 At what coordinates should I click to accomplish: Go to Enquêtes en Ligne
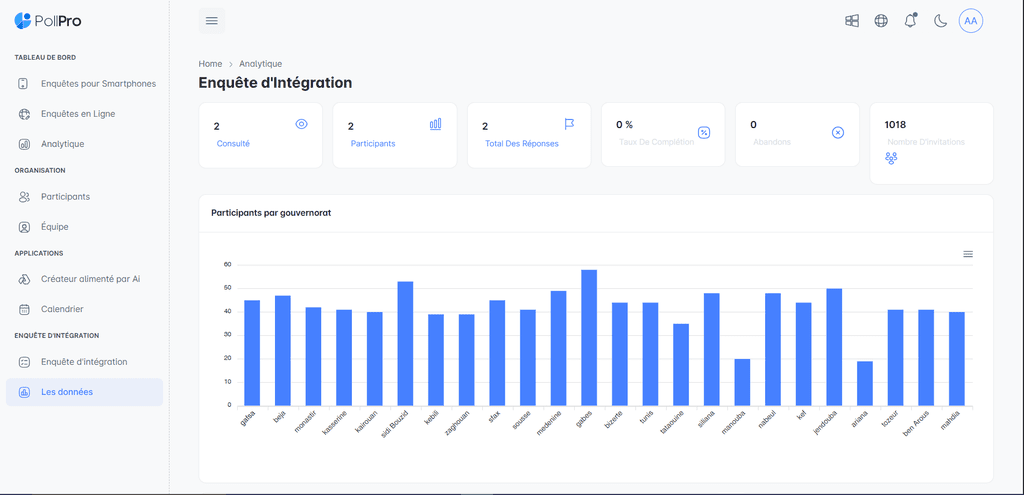click(78, 114)
